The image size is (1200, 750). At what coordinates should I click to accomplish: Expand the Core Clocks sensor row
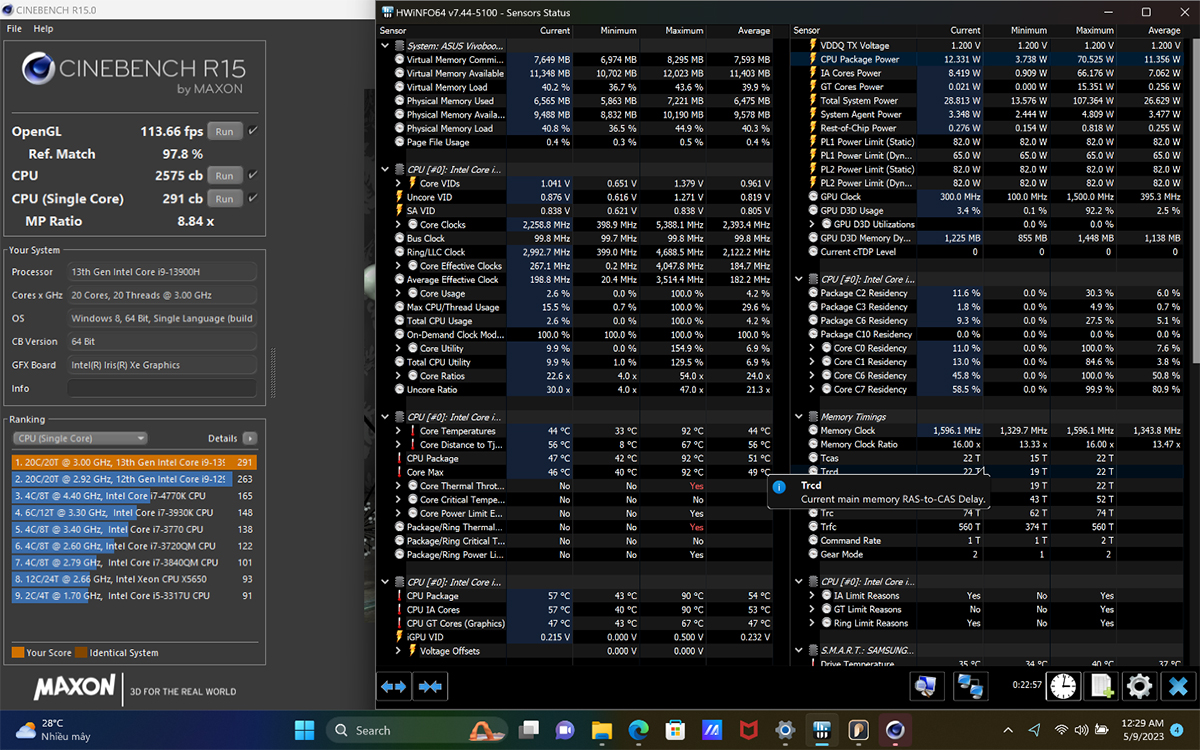pyautogui.click(x=399, y=225)
